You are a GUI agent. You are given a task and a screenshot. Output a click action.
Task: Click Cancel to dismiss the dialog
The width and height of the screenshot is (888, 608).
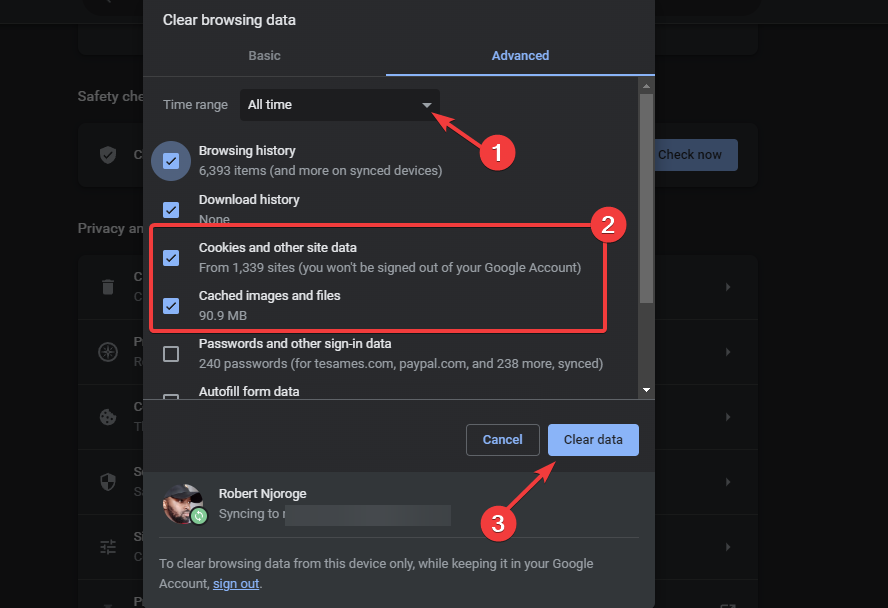(x=502, y=439)
